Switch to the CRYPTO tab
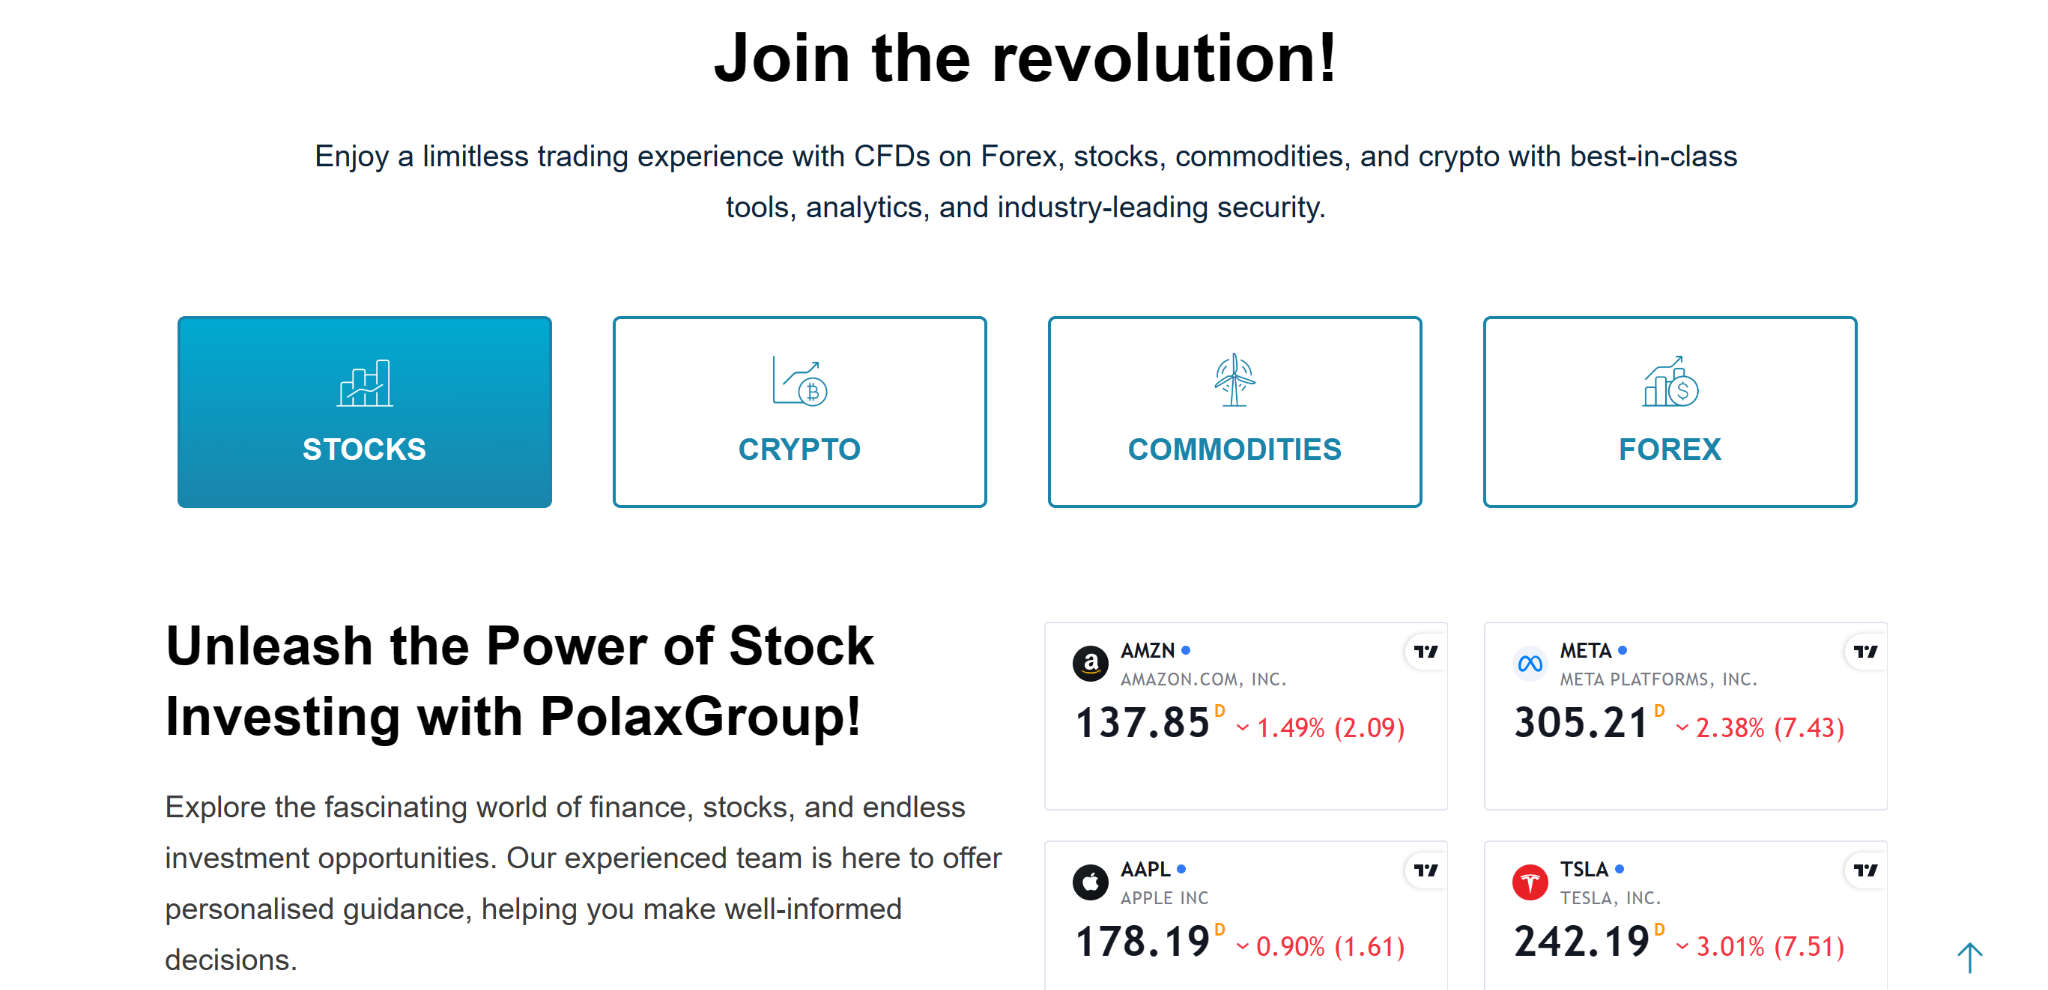 tap(800, 412)
